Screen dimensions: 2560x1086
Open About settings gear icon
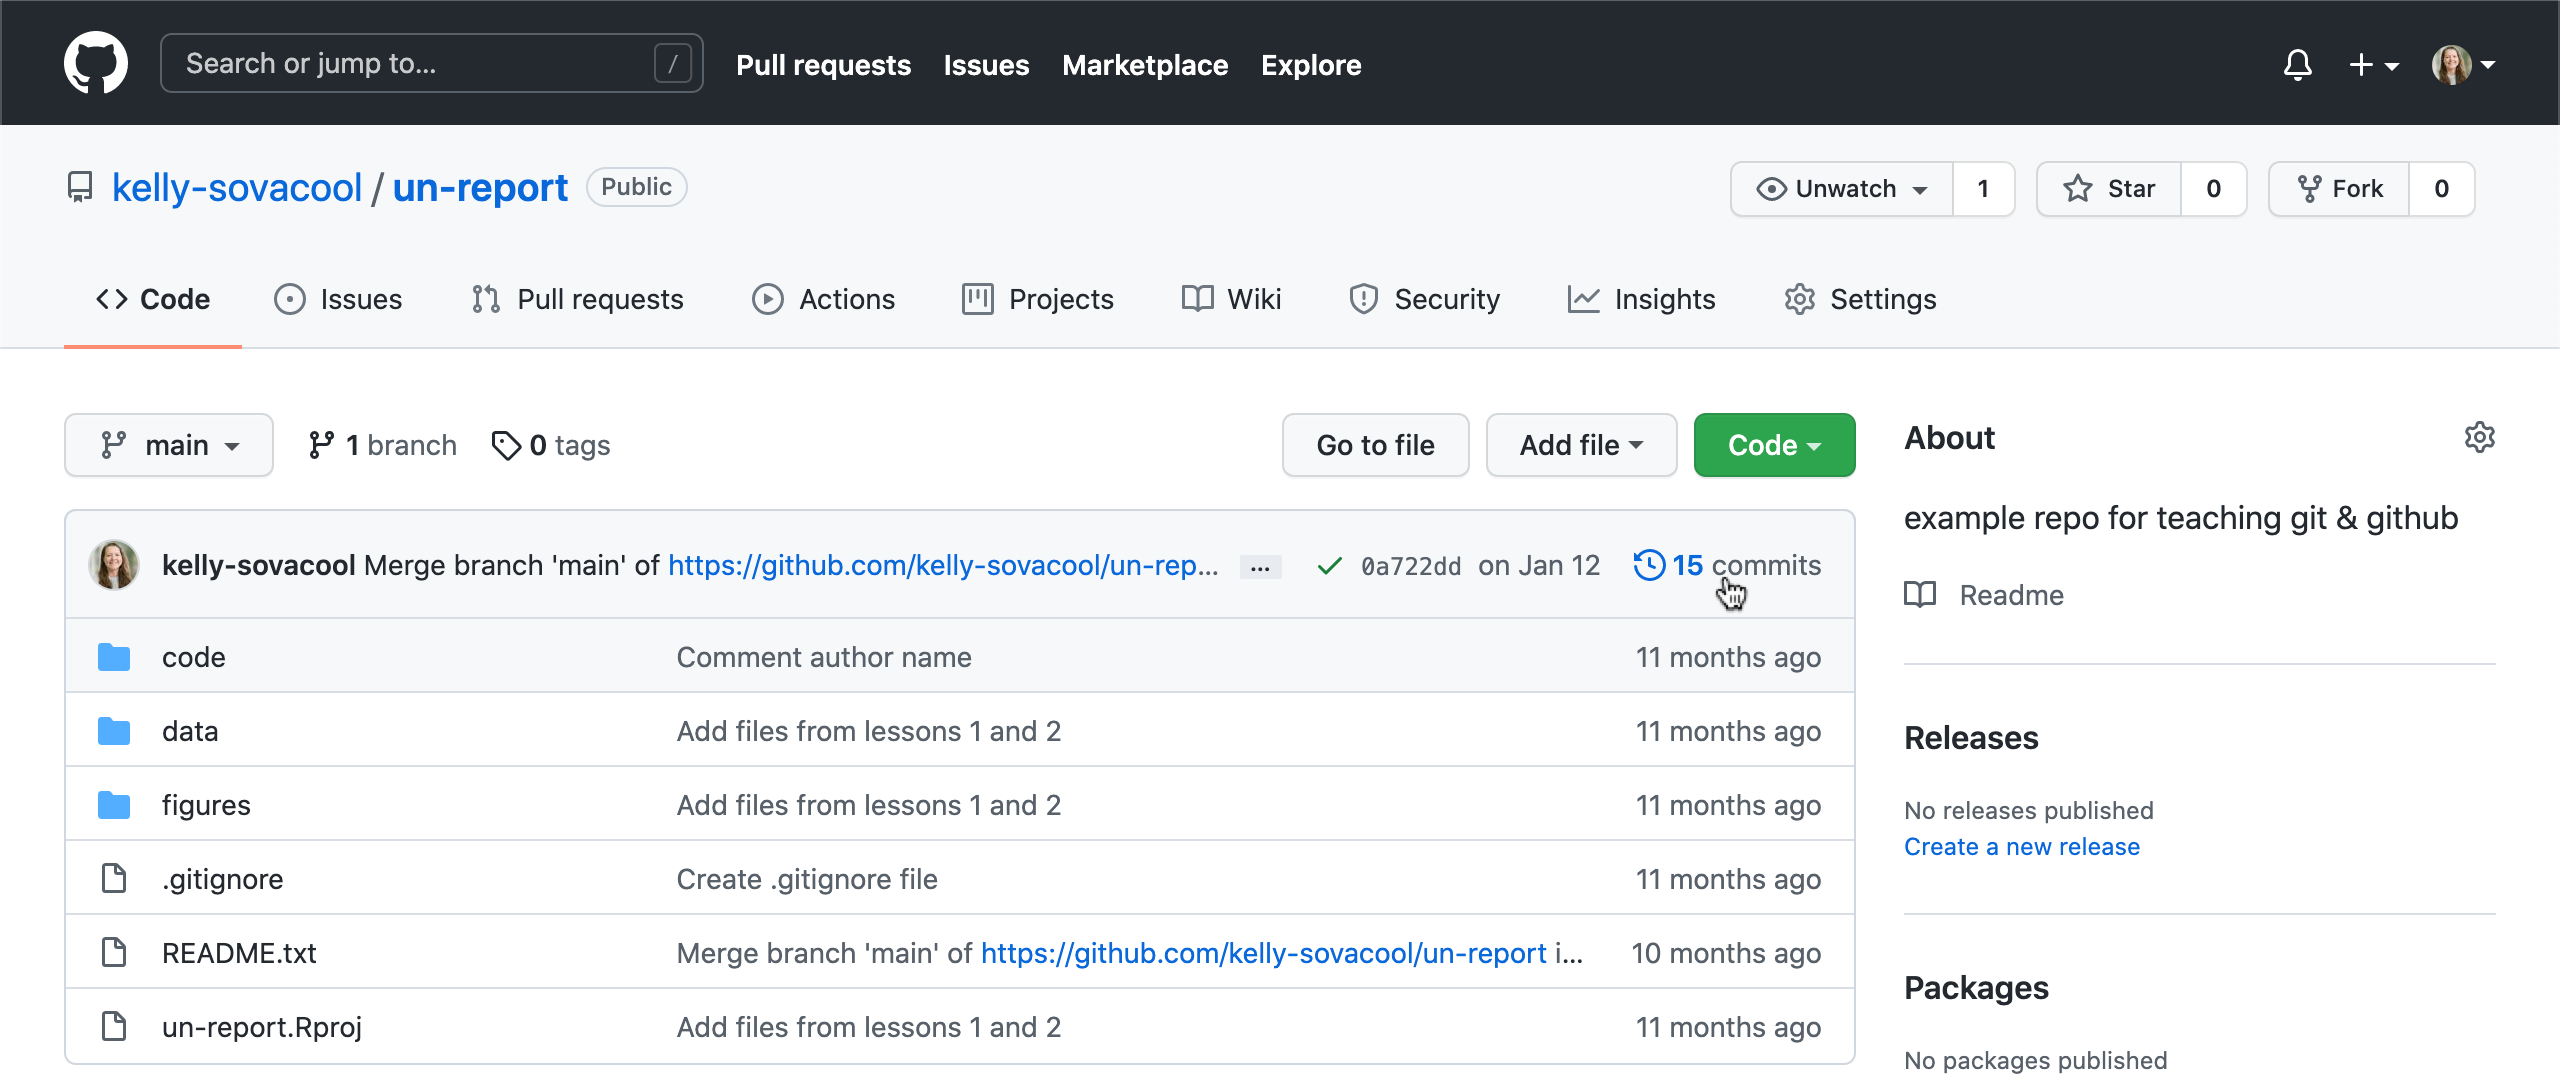point(2479,437)
